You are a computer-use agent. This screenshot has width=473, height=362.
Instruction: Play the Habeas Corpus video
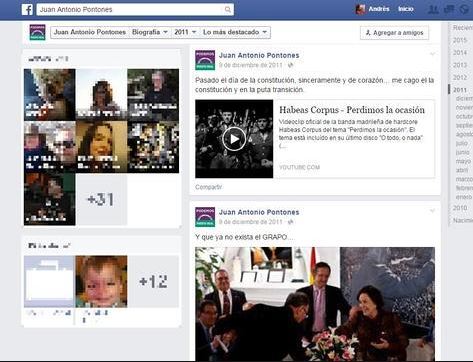pos(234,139)
